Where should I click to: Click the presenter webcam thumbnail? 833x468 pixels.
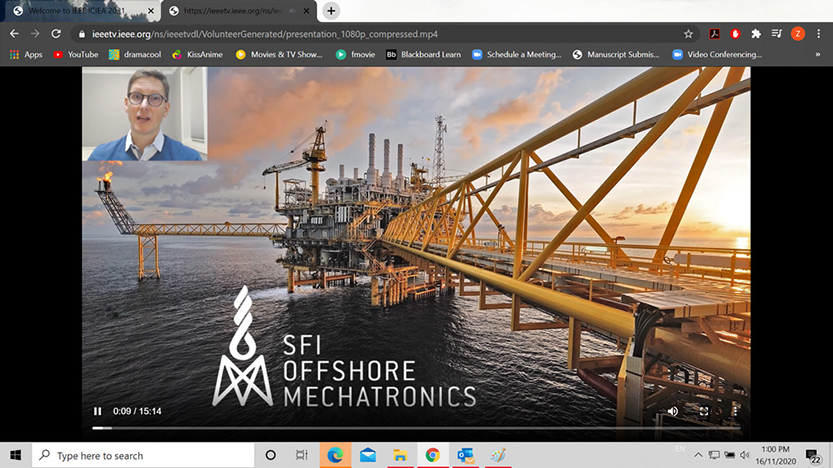point(144,114)
